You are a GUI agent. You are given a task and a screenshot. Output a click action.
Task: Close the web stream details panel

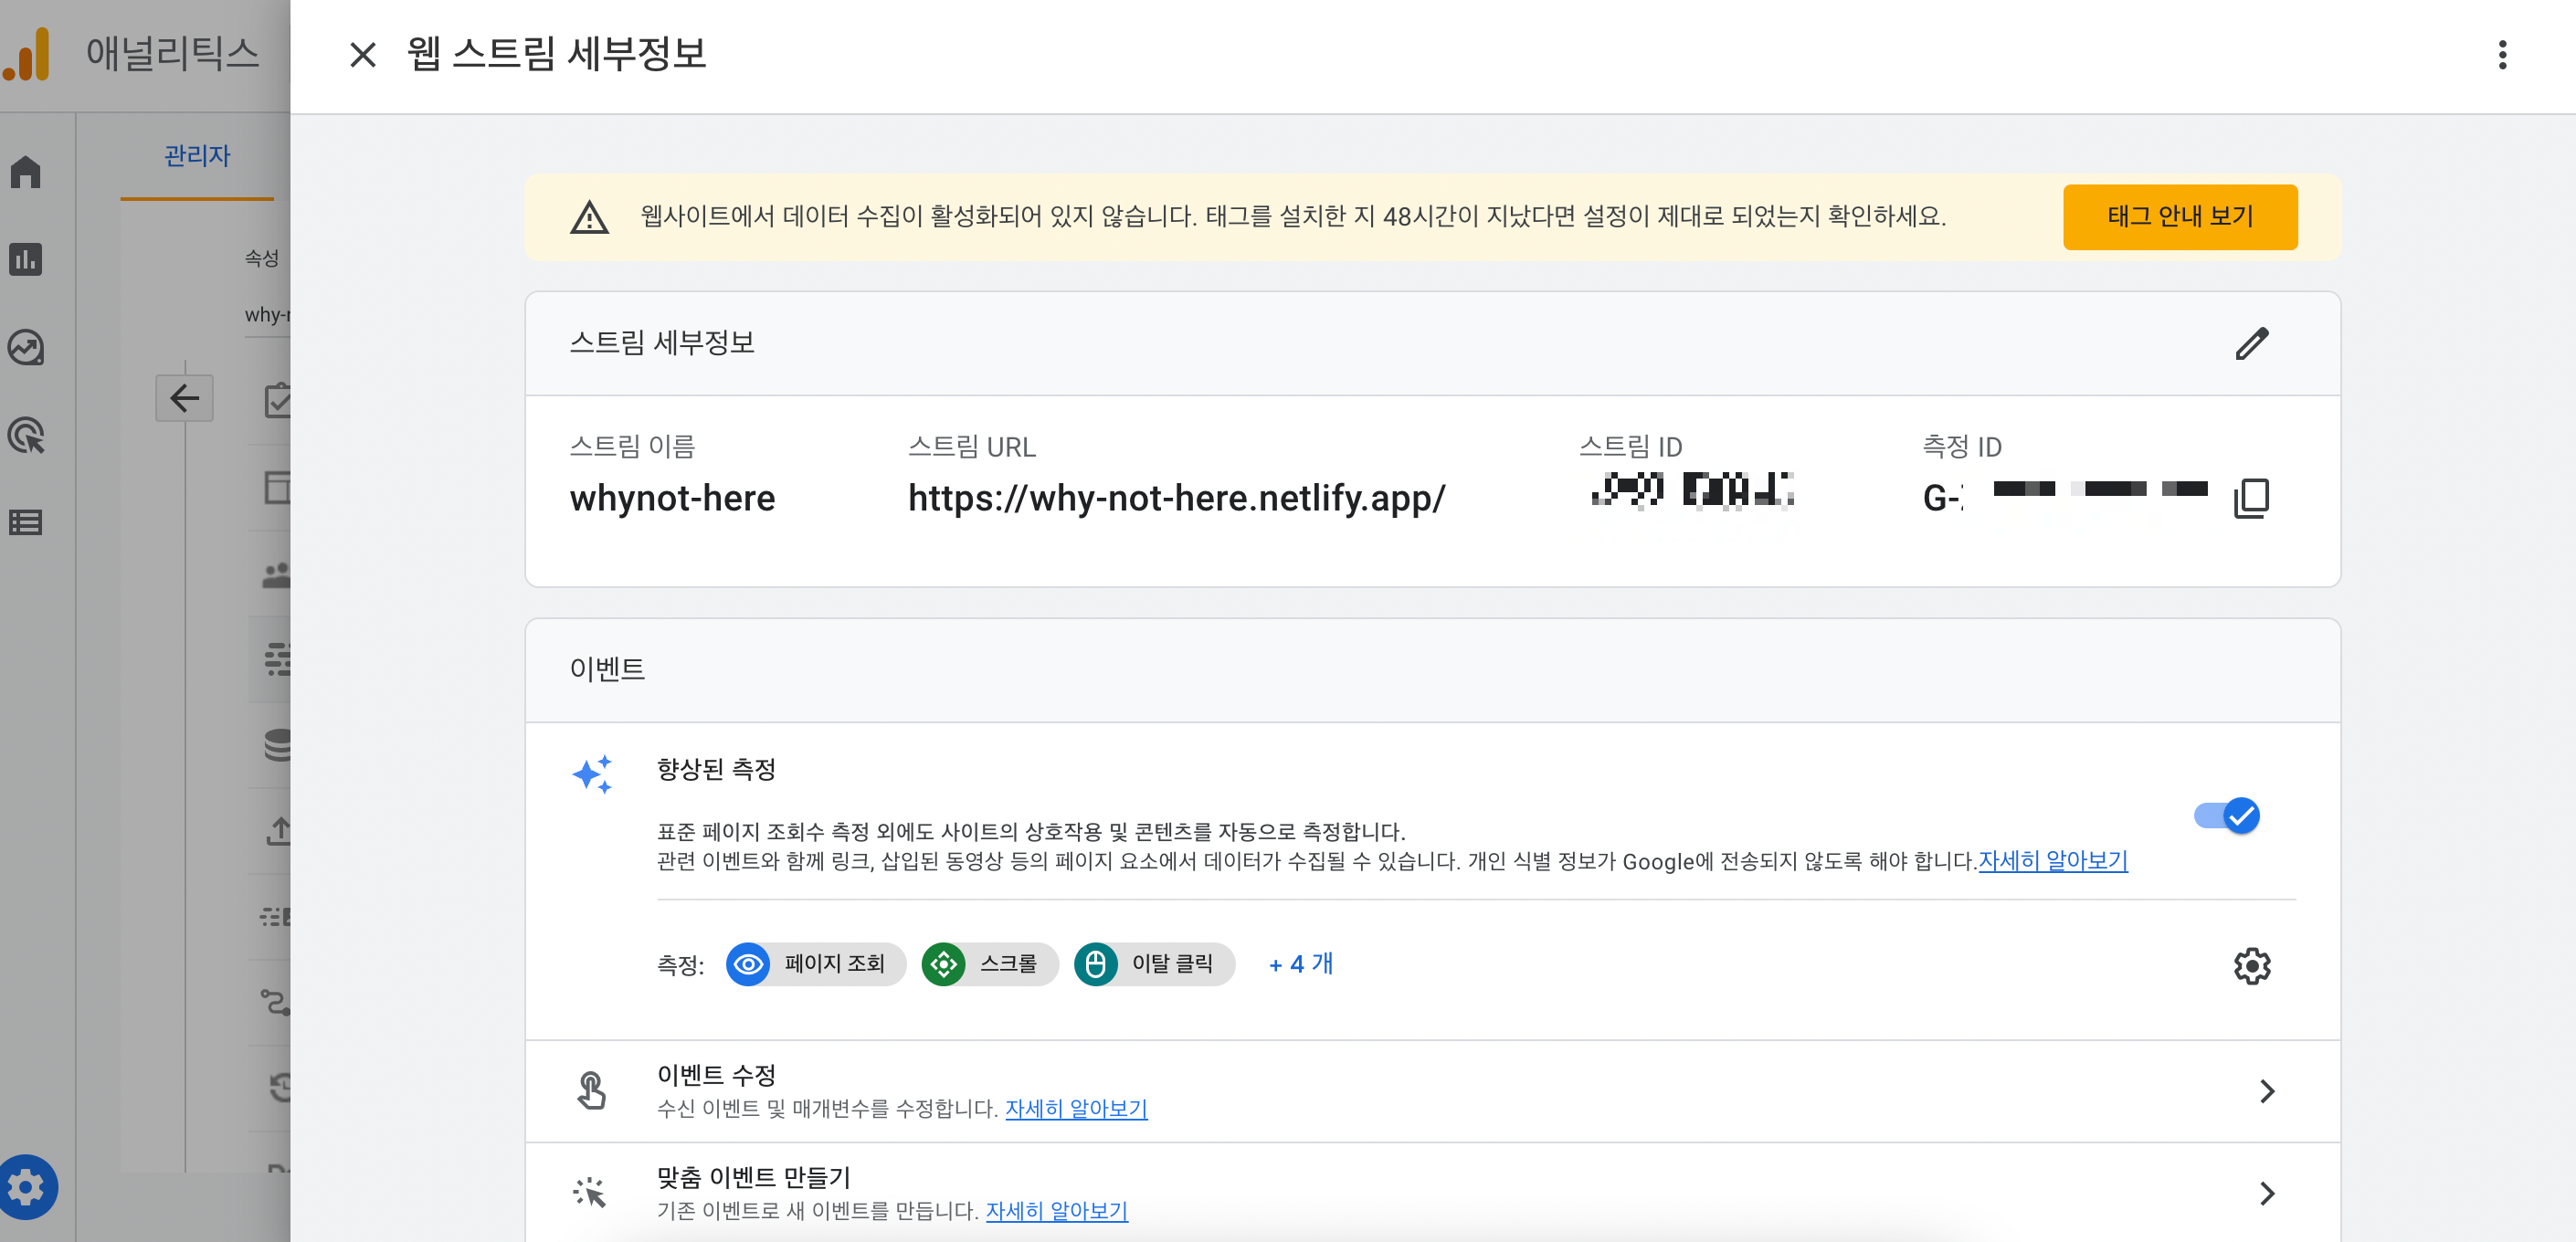363,54
